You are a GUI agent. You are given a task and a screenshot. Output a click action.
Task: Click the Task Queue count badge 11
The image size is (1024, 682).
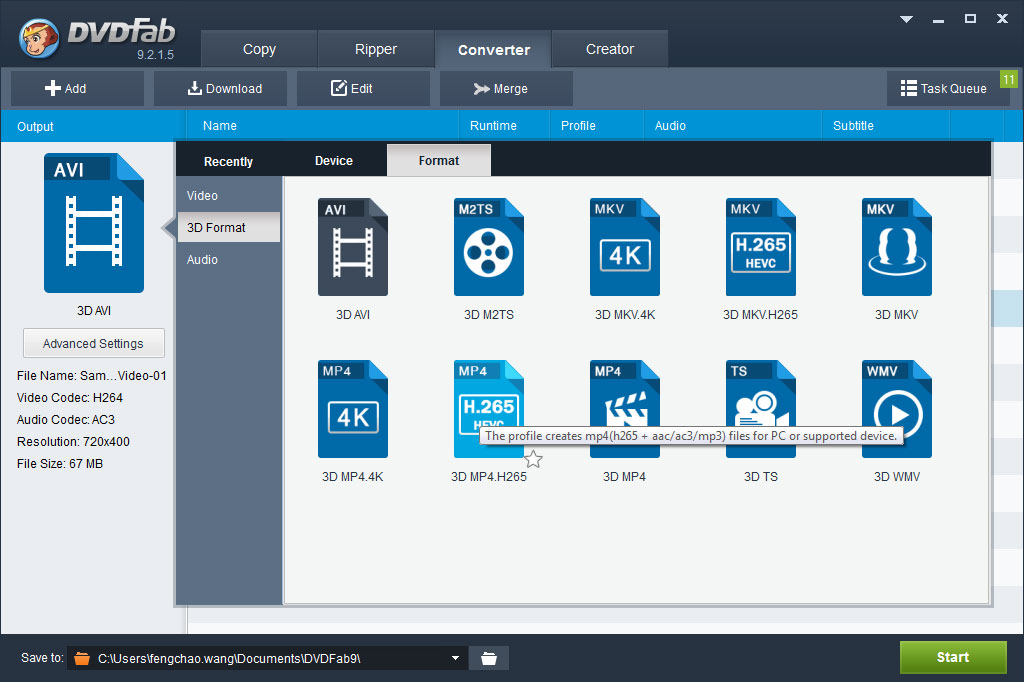pyautogui.click(x=1008, y=80)
